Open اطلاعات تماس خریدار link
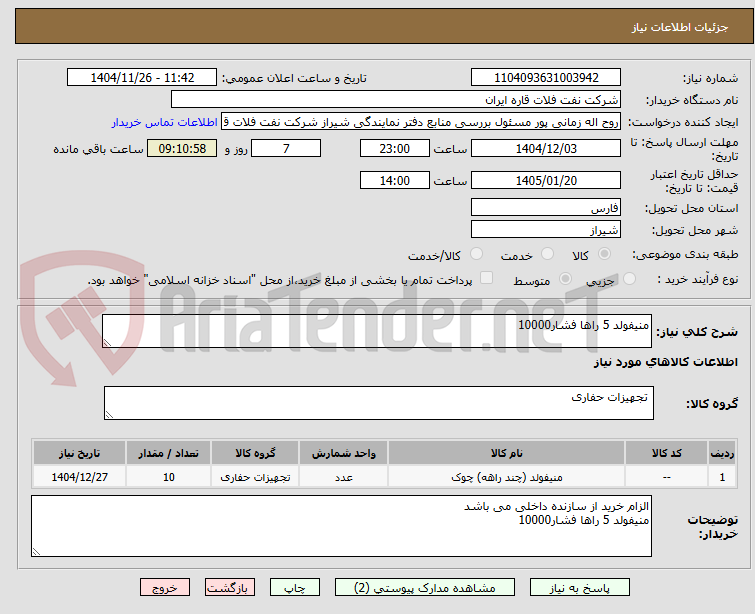This screenshot has height=614, width=755. [165, 122]
